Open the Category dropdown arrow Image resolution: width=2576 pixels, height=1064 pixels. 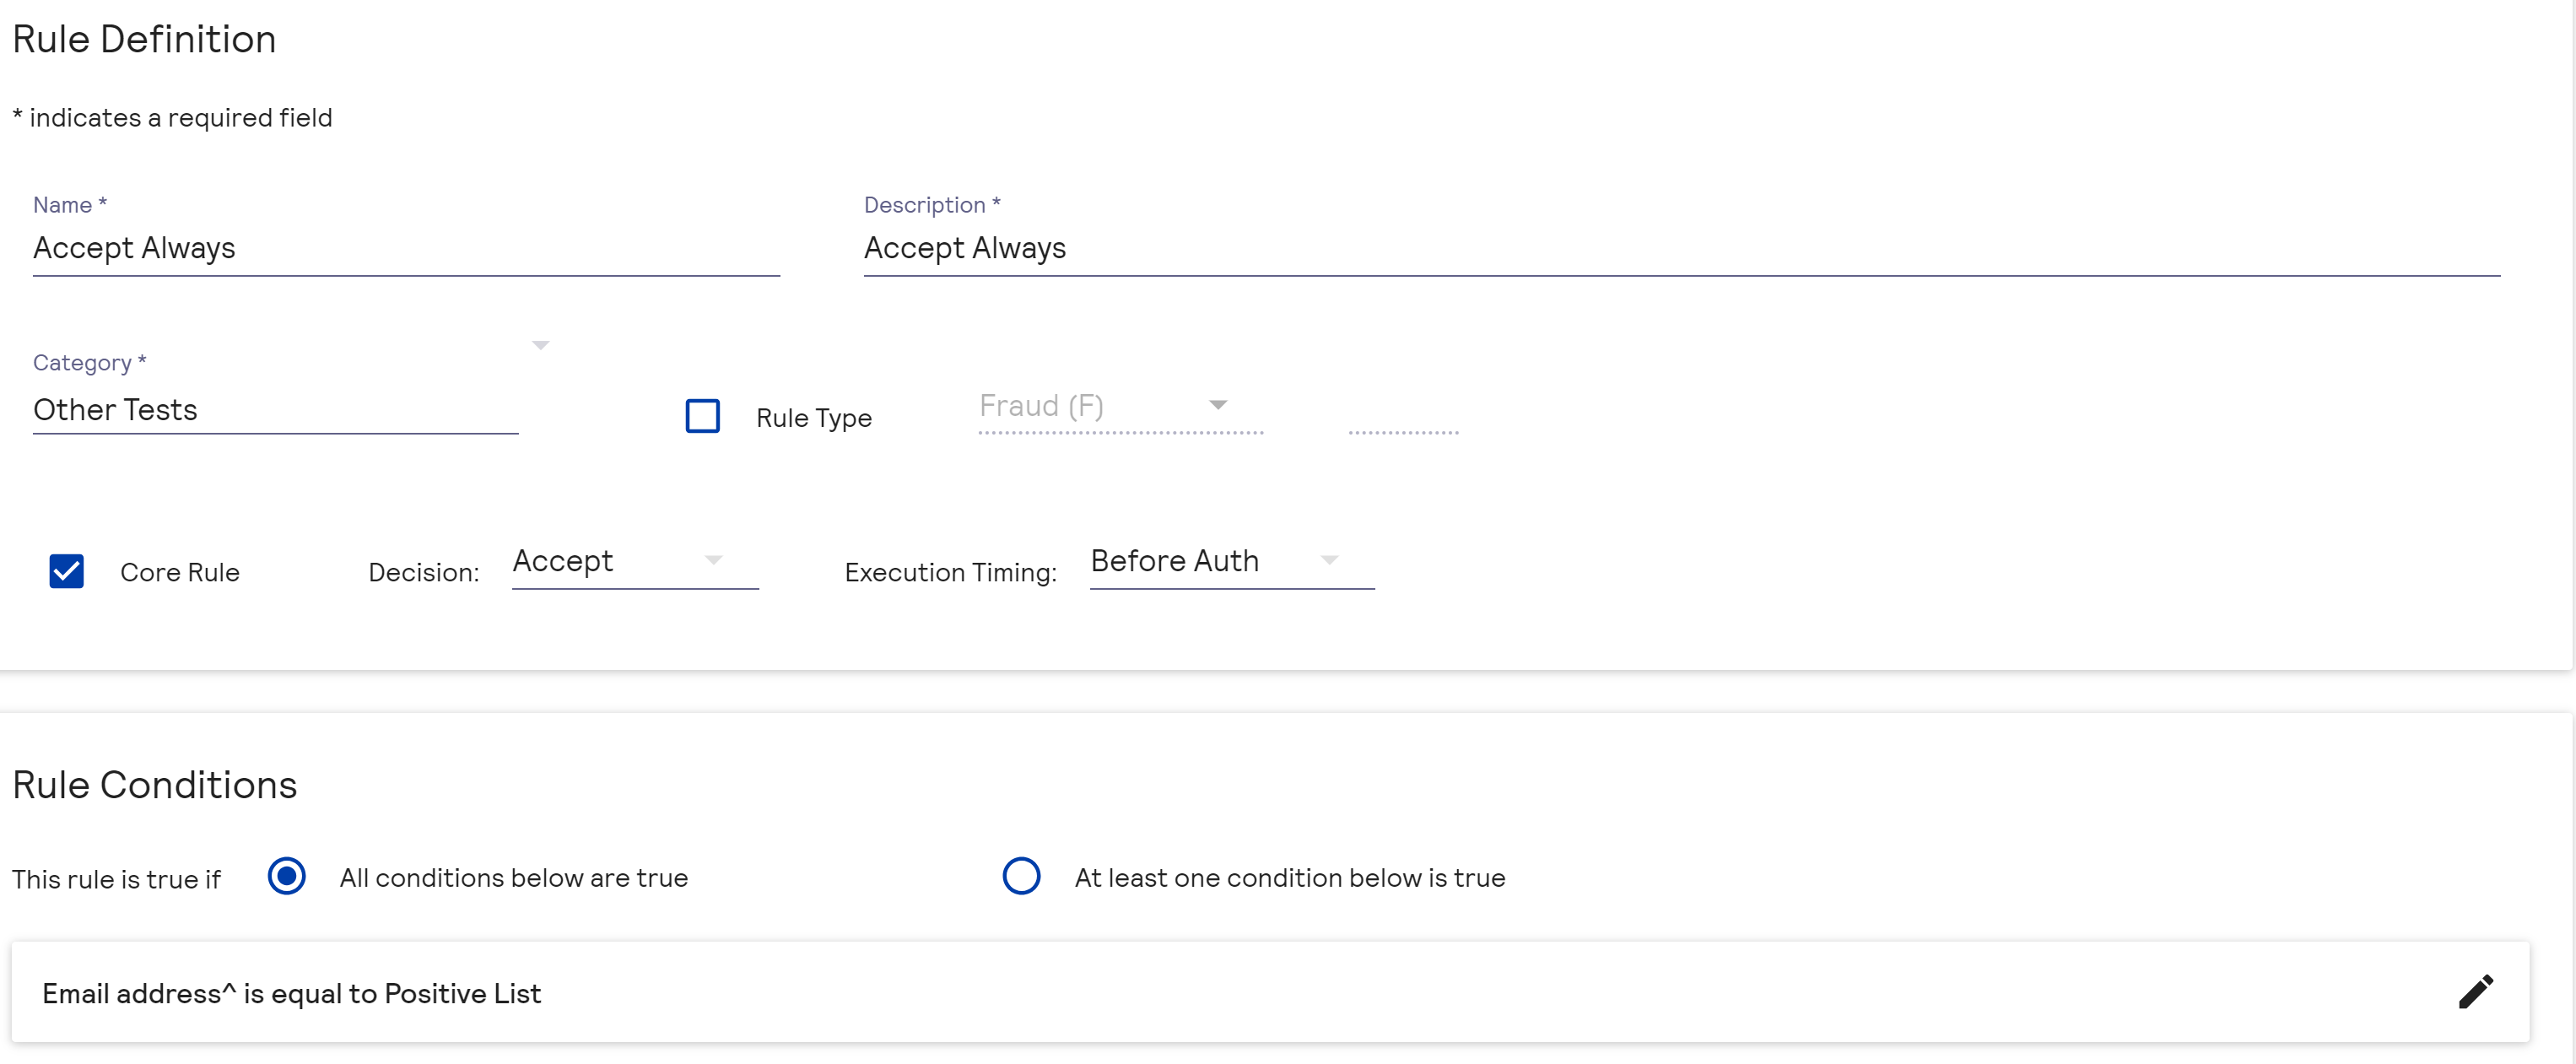point(540,345)
